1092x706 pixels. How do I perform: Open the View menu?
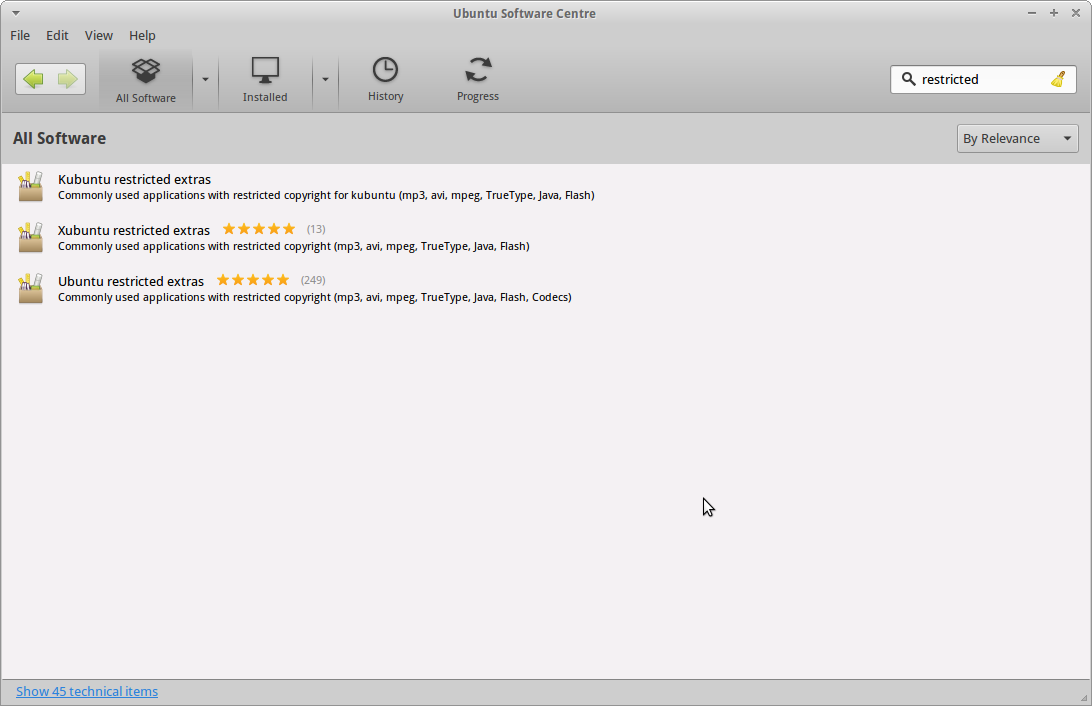click(99, 36)
